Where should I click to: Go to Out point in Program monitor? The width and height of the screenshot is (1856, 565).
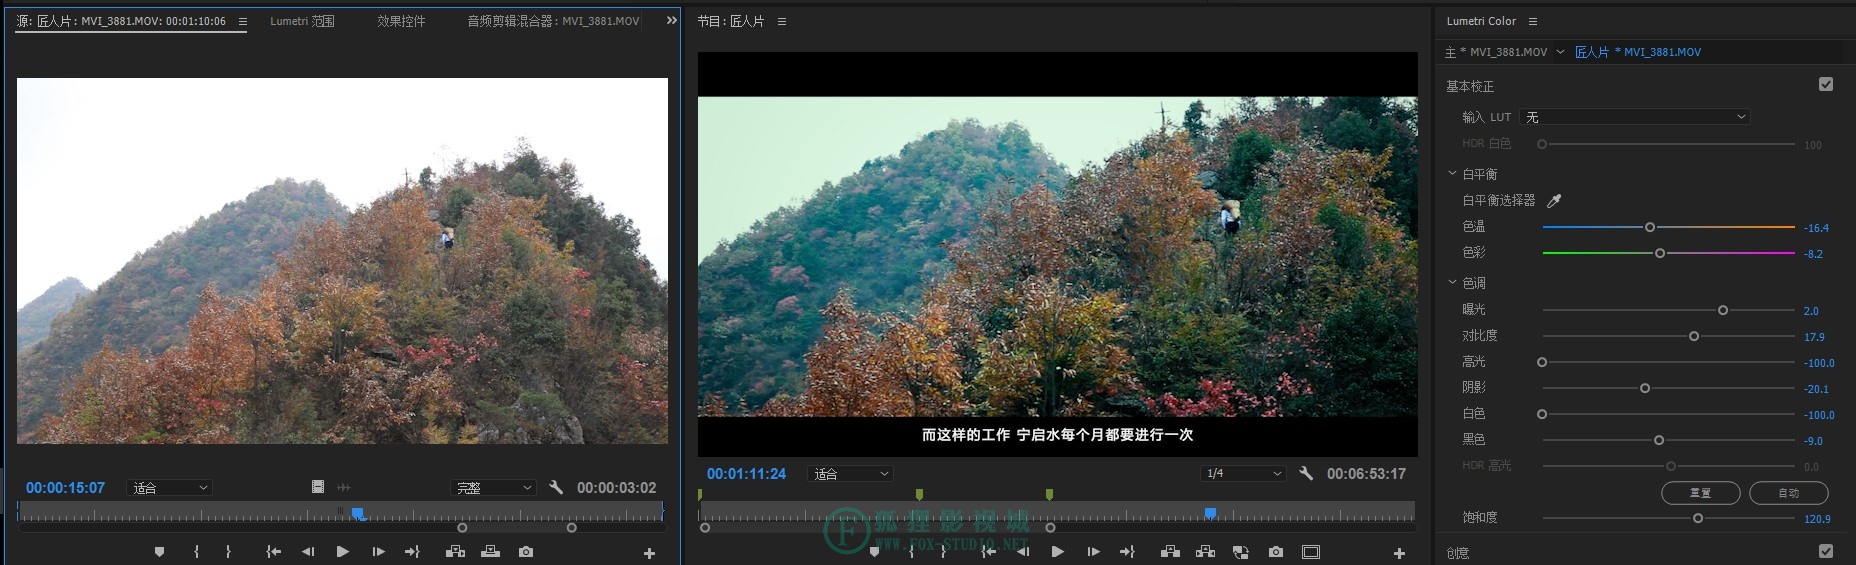click(x=1127, y=552)
